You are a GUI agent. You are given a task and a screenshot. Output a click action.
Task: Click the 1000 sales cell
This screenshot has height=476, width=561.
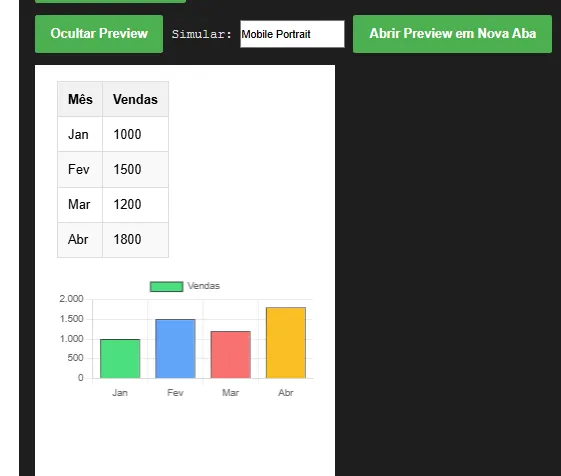135,134
